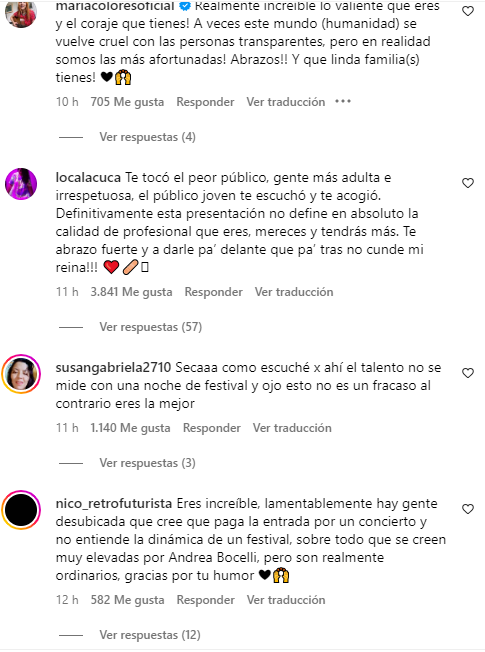Screen dimensions: 485x652
Task: Expand Ver respuestas (4)
Action: (147, 137)
